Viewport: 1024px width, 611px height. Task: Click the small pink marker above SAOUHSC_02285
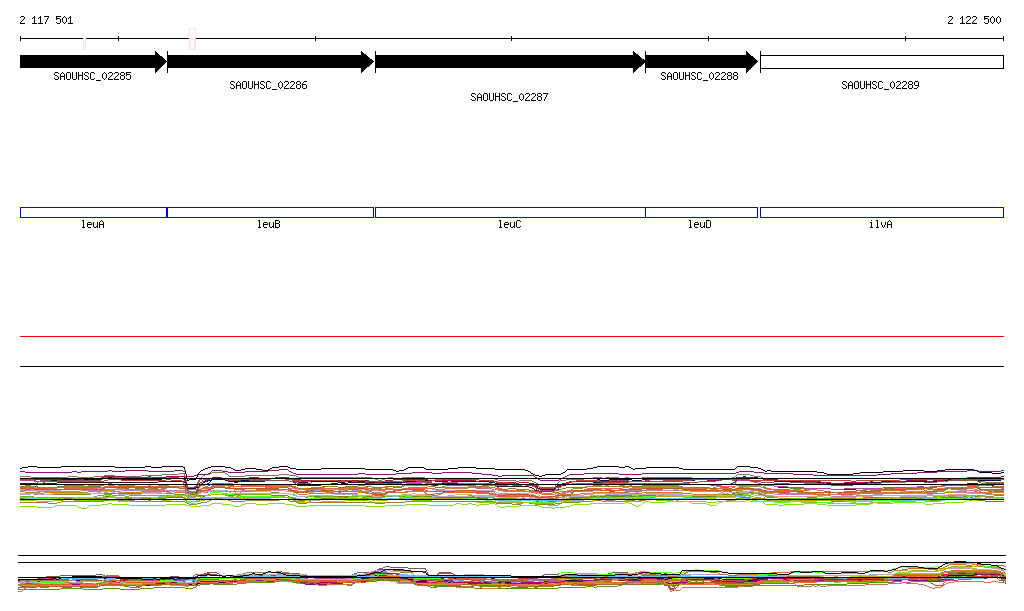pyautogui.click(x=85, y=42)
